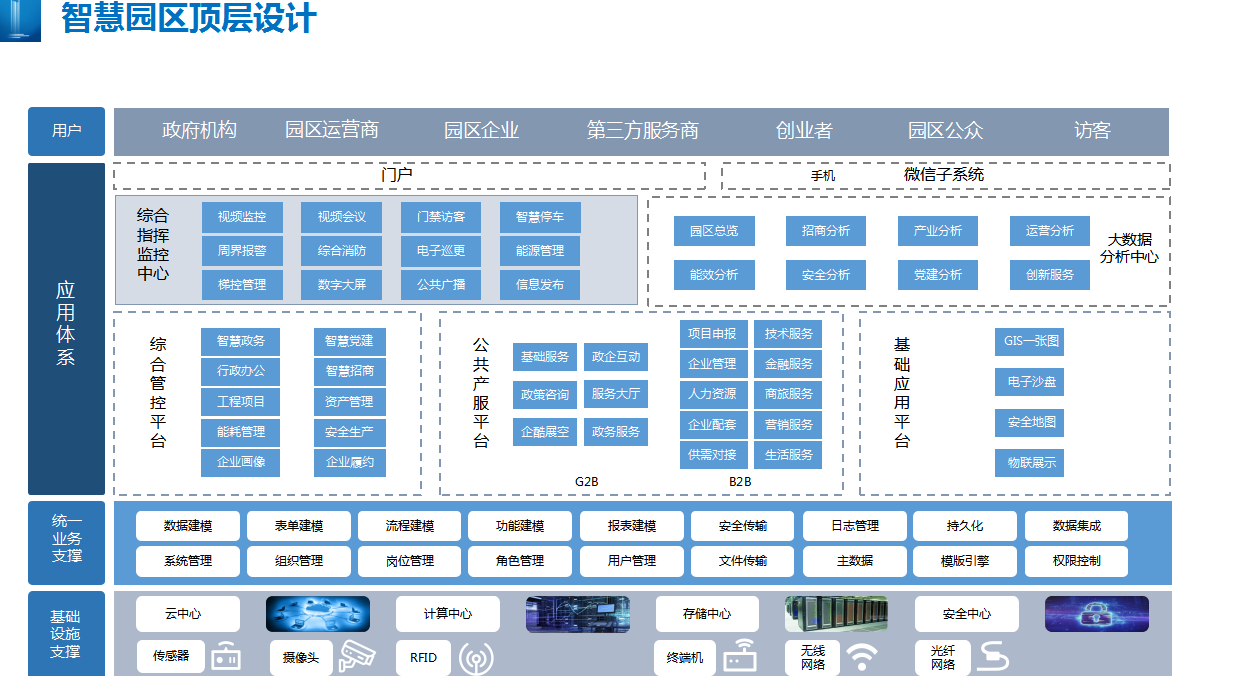Click the surveillance camera icon beside 摄像头
Screen dimensions: 1245x676
point(356,656)
